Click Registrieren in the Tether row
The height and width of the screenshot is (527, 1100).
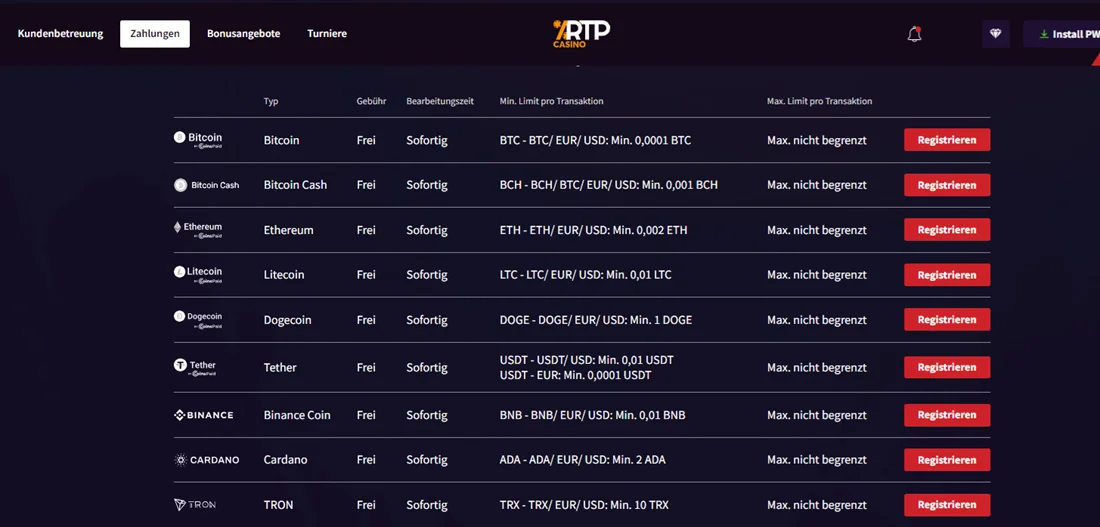[x=947, y=367]
